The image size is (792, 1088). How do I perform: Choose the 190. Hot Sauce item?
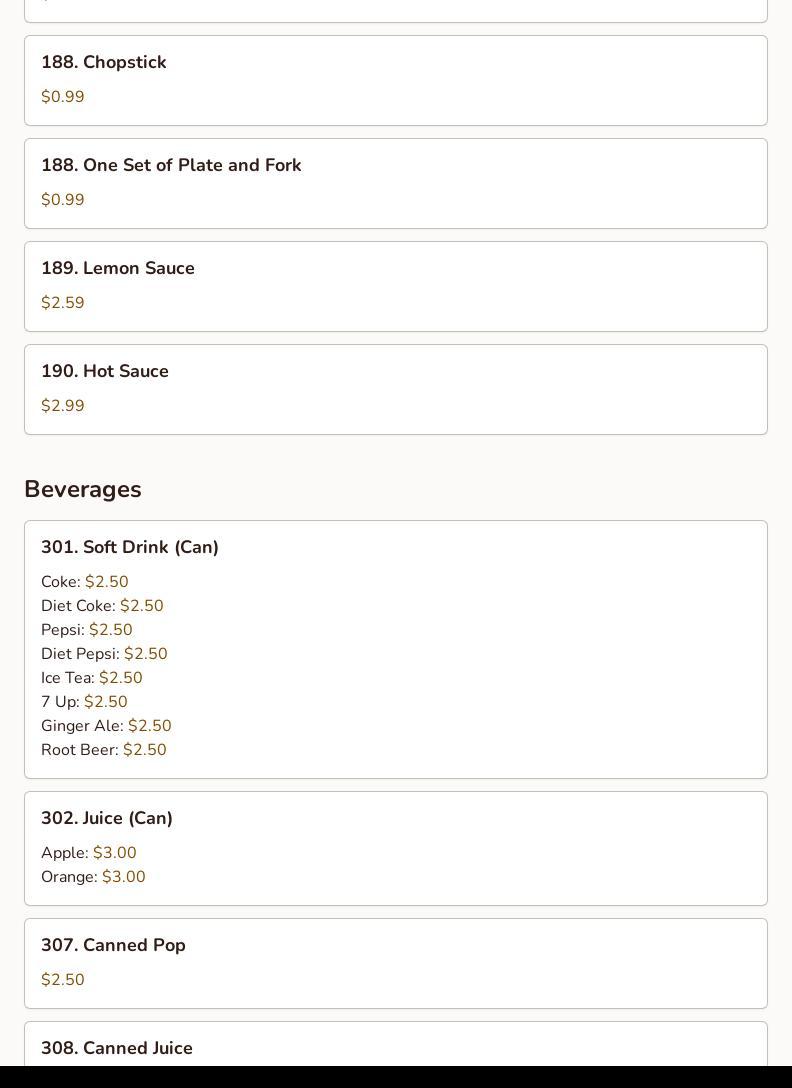105,371
